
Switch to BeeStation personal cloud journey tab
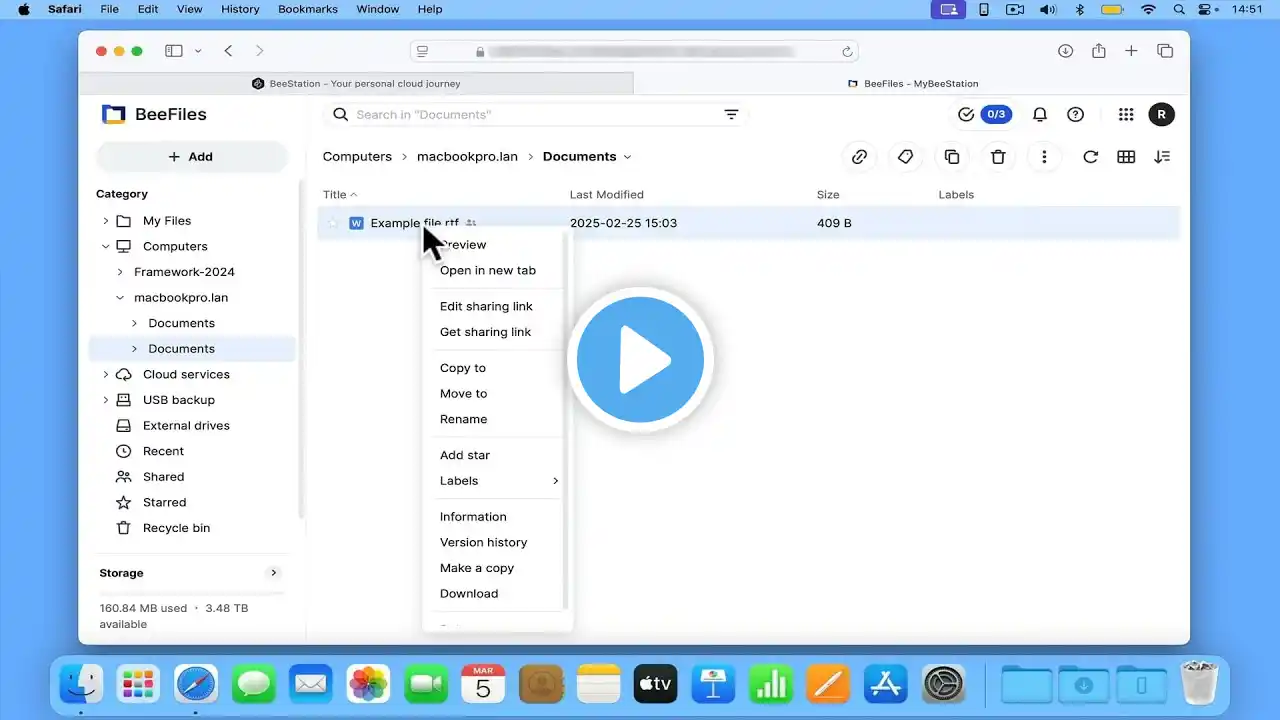(x=356, y=84)
